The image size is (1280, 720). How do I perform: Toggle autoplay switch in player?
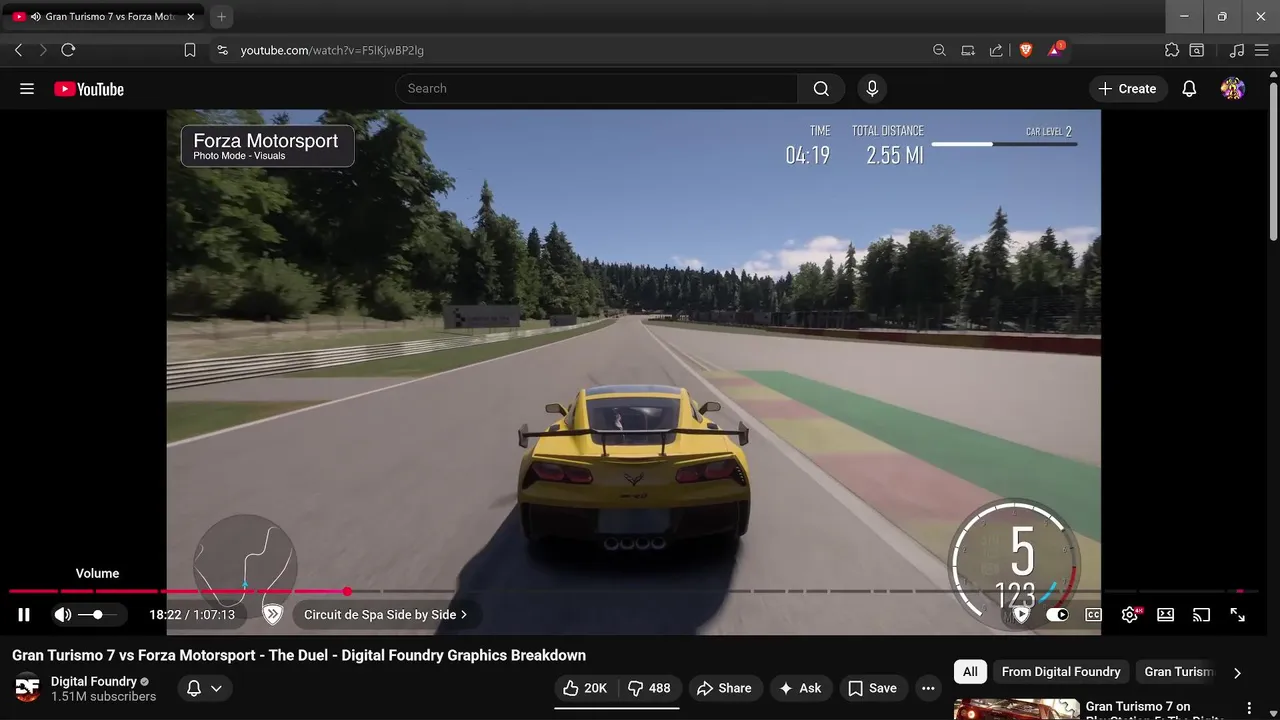(1057, 615)
